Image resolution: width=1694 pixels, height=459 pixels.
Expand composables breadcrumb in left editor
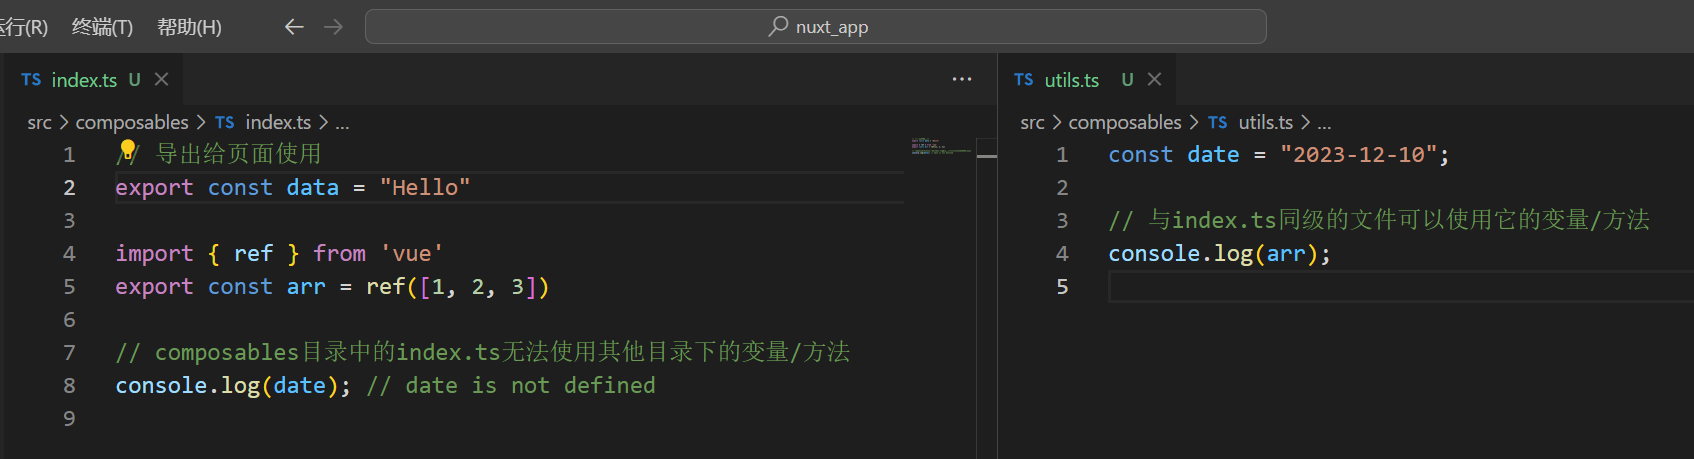[x=132, y=123]
